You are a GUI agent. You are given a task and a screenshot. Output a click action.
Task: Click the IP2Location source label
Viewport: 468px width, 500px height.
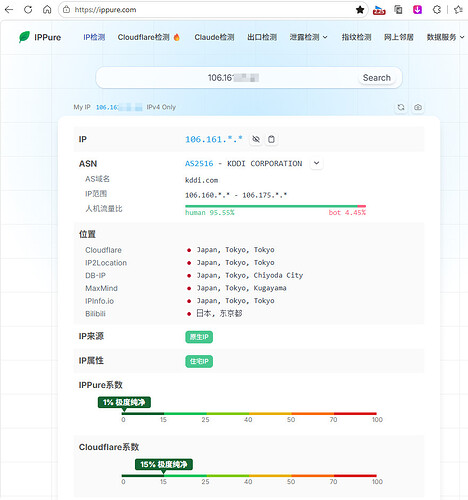tap(106, 263)
